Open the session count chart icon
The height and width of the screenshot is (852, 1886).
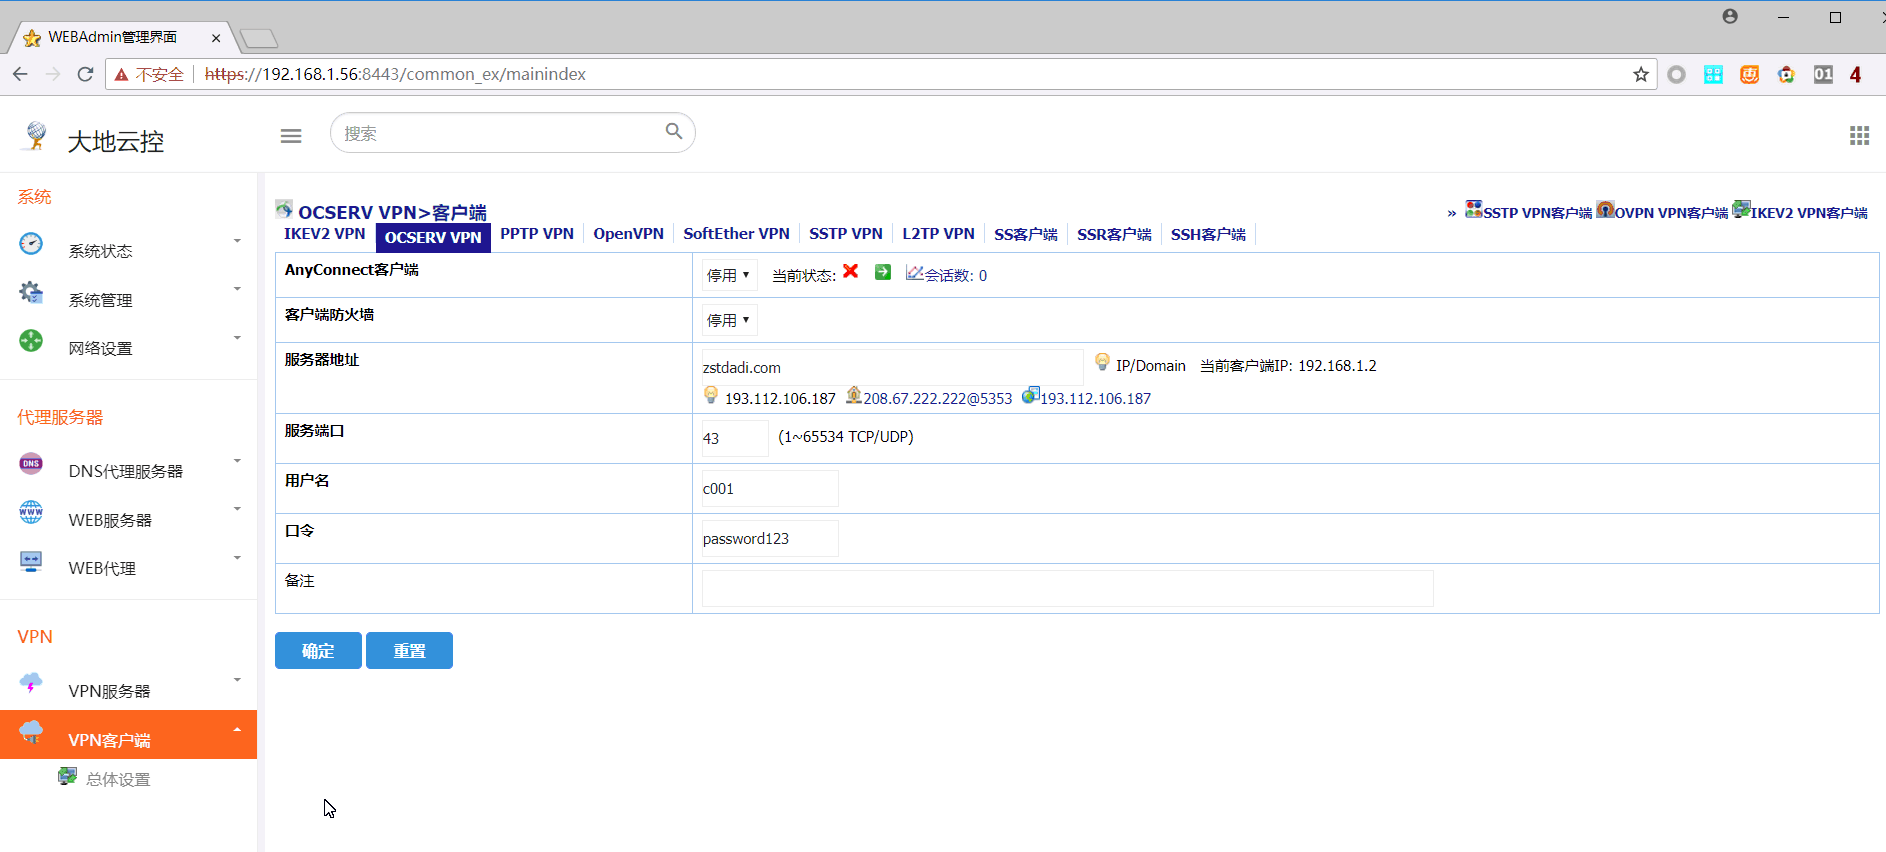tap(914, 273)
